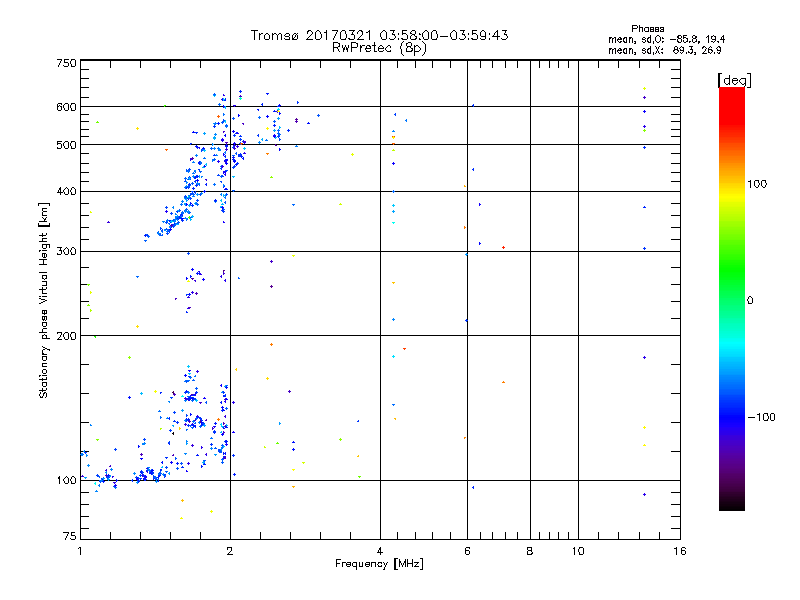Click the '2' x-axis tick label
800x600 pixels.
click(230, 551)
